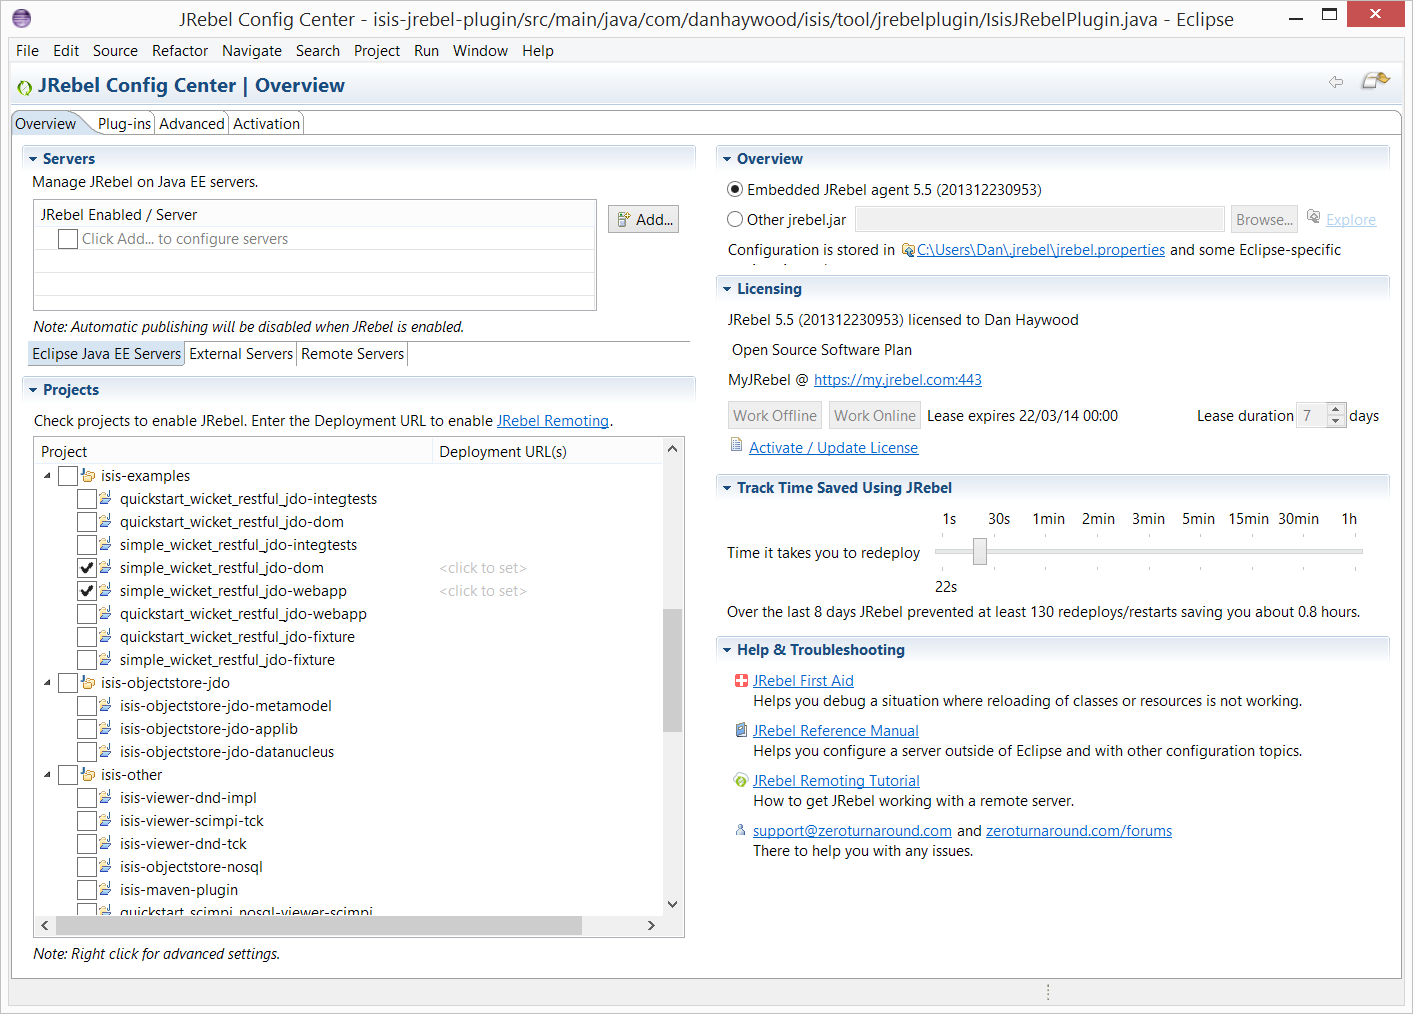Click project icon of isis-viewer-dnd-impl

106,797
